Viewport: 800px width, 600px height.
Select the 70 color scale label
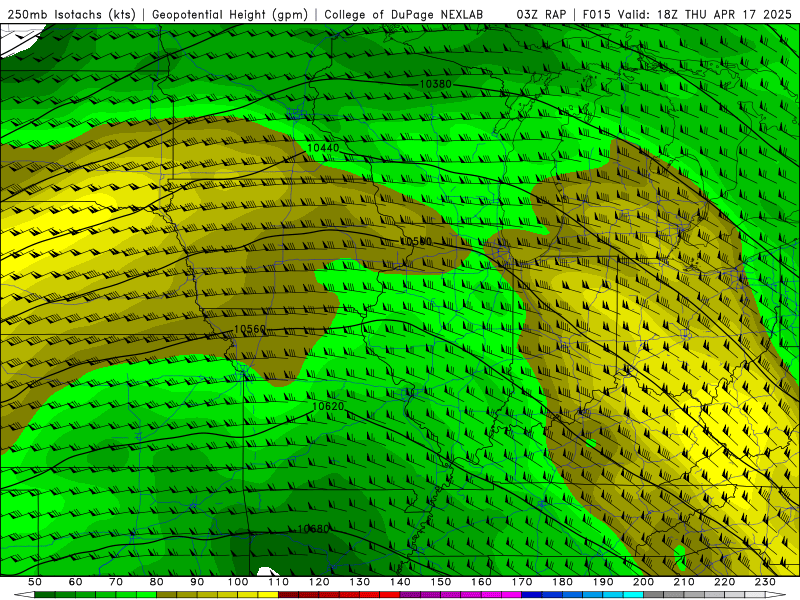[116, 582]
